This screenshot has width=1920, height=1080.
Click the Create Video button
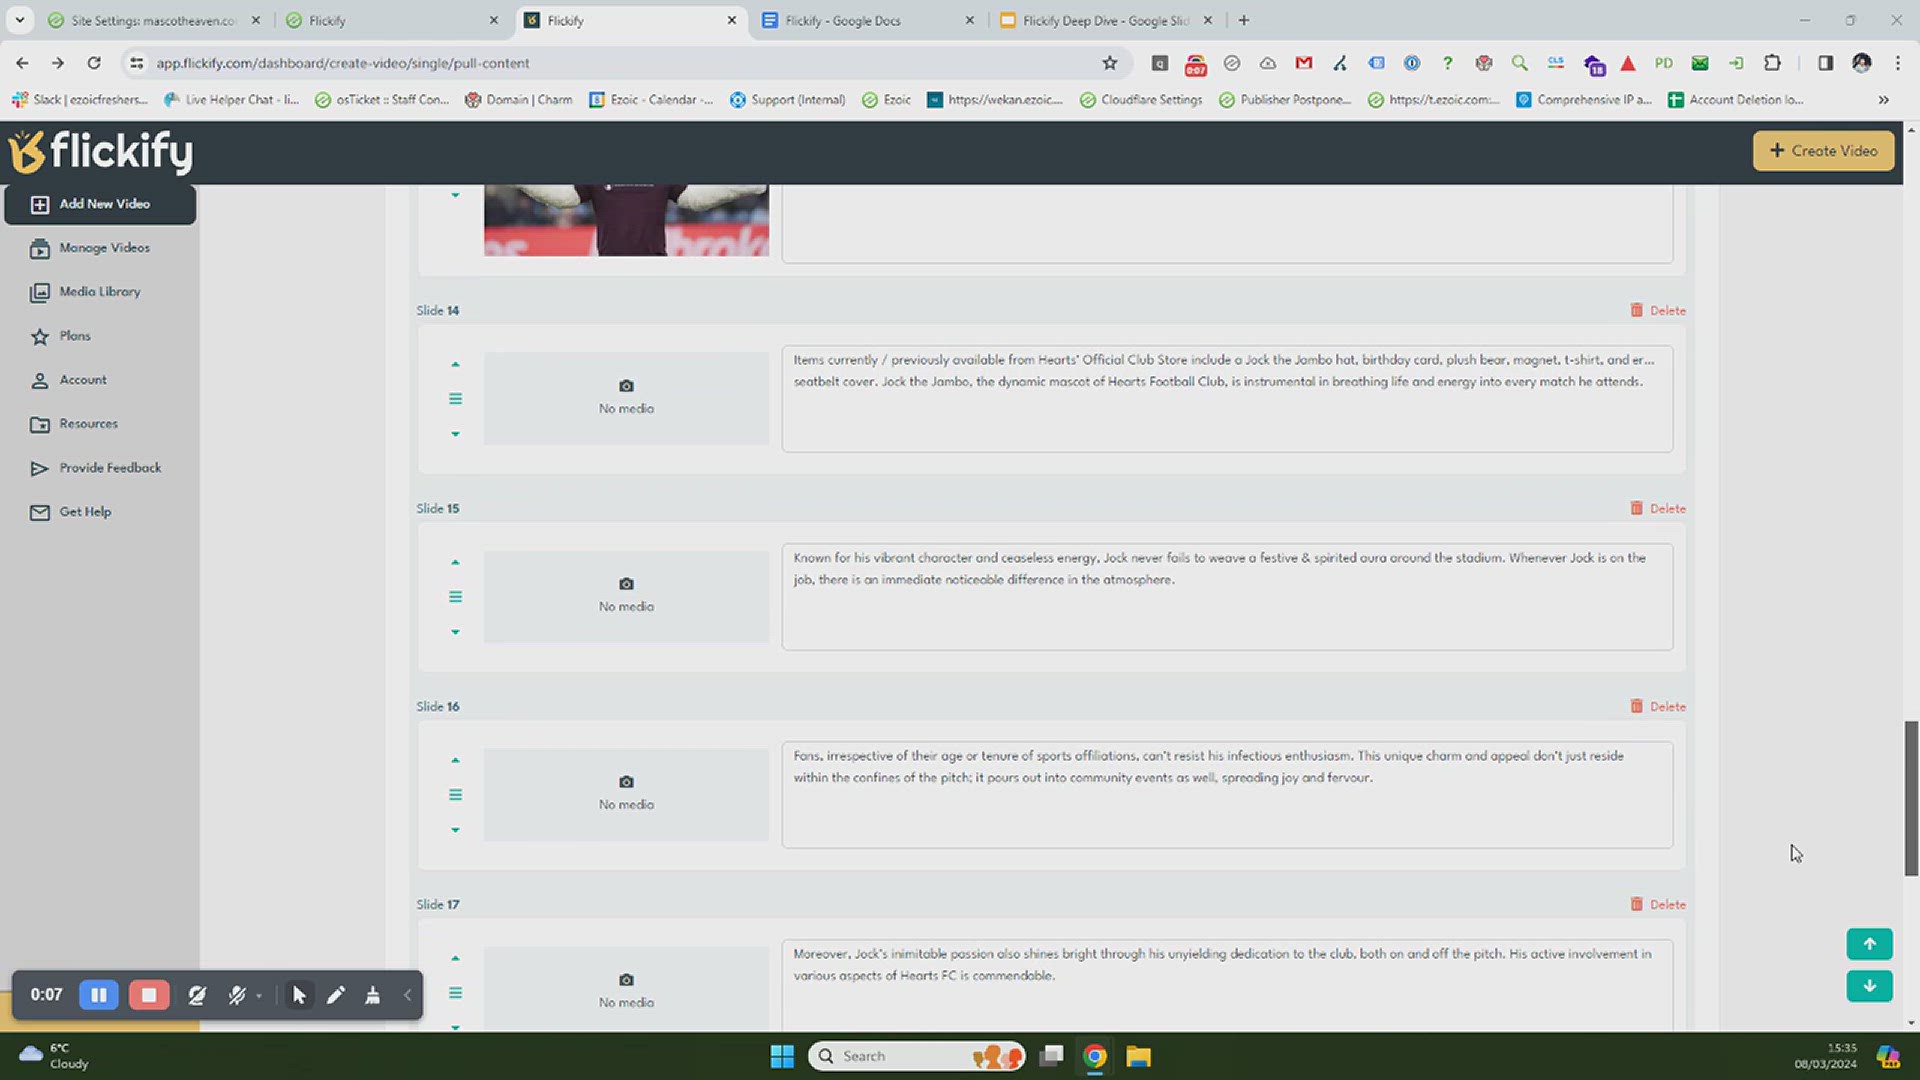pyautogui.click(x=1822, y=151)
